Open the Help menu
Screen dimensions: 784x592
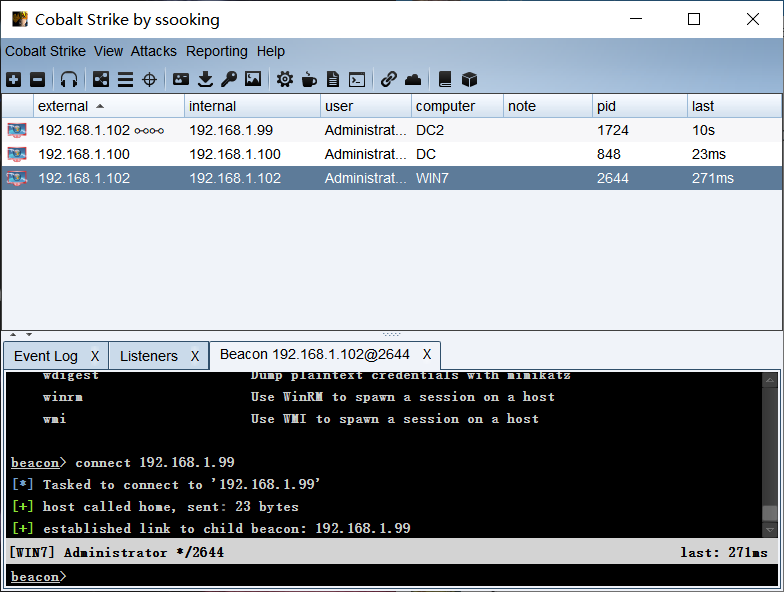(270, 51)
